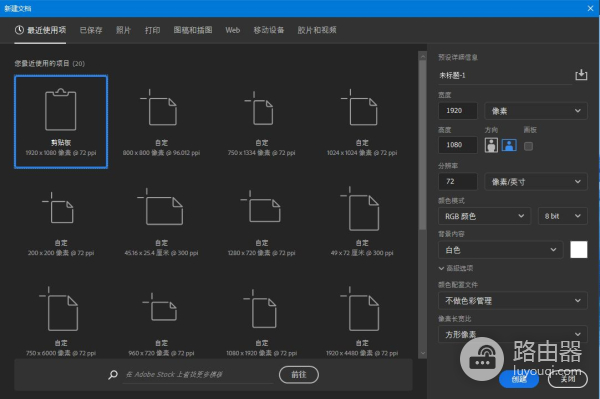Click the white background color swatch

click(579, 250)
